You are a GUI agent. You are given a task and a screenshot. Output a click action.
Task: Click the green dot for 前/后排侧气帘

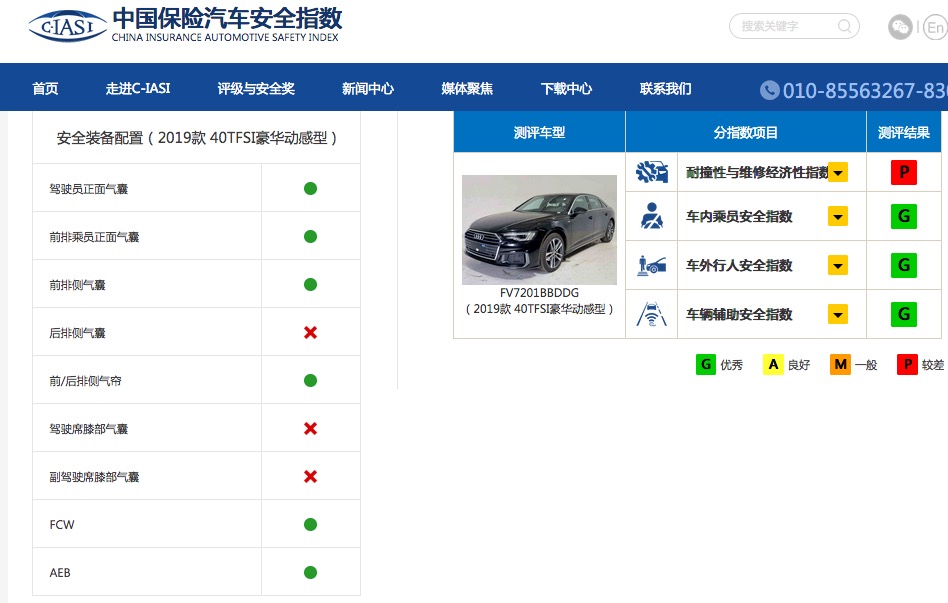coord(310,380)
